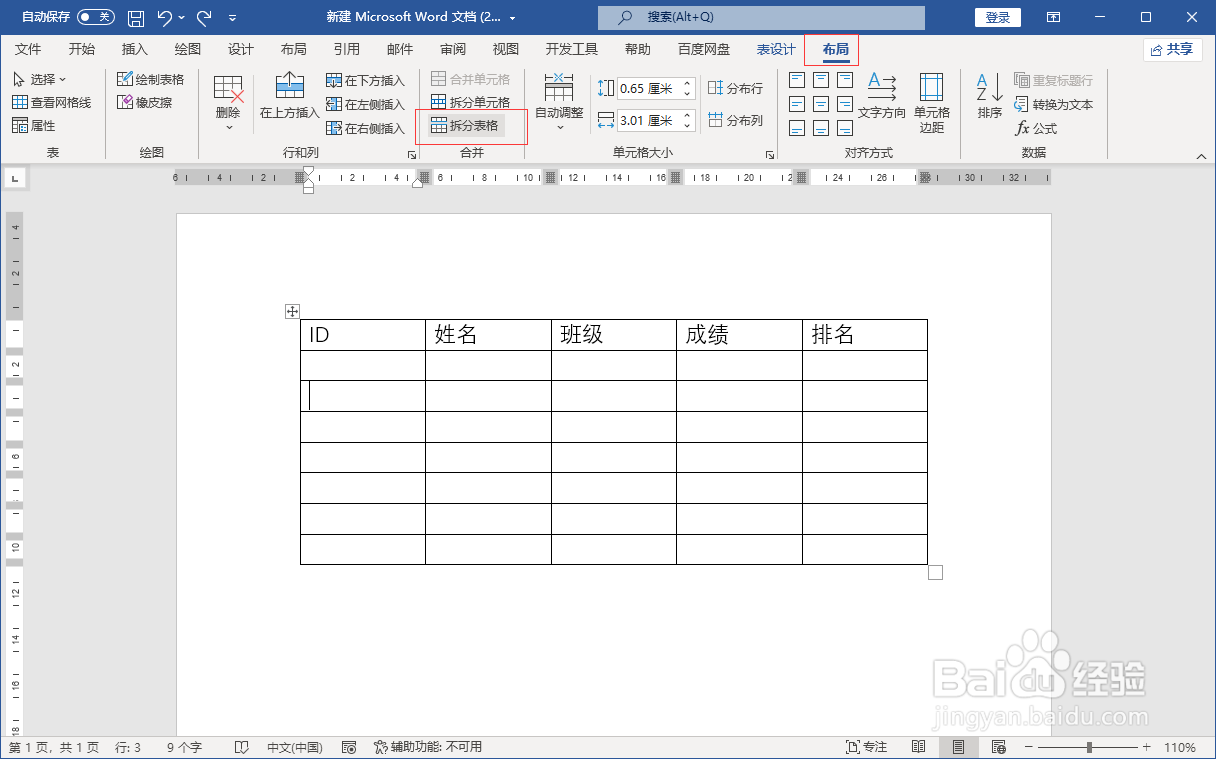Click 在下方插入 insert row below

tap(365, 80)
